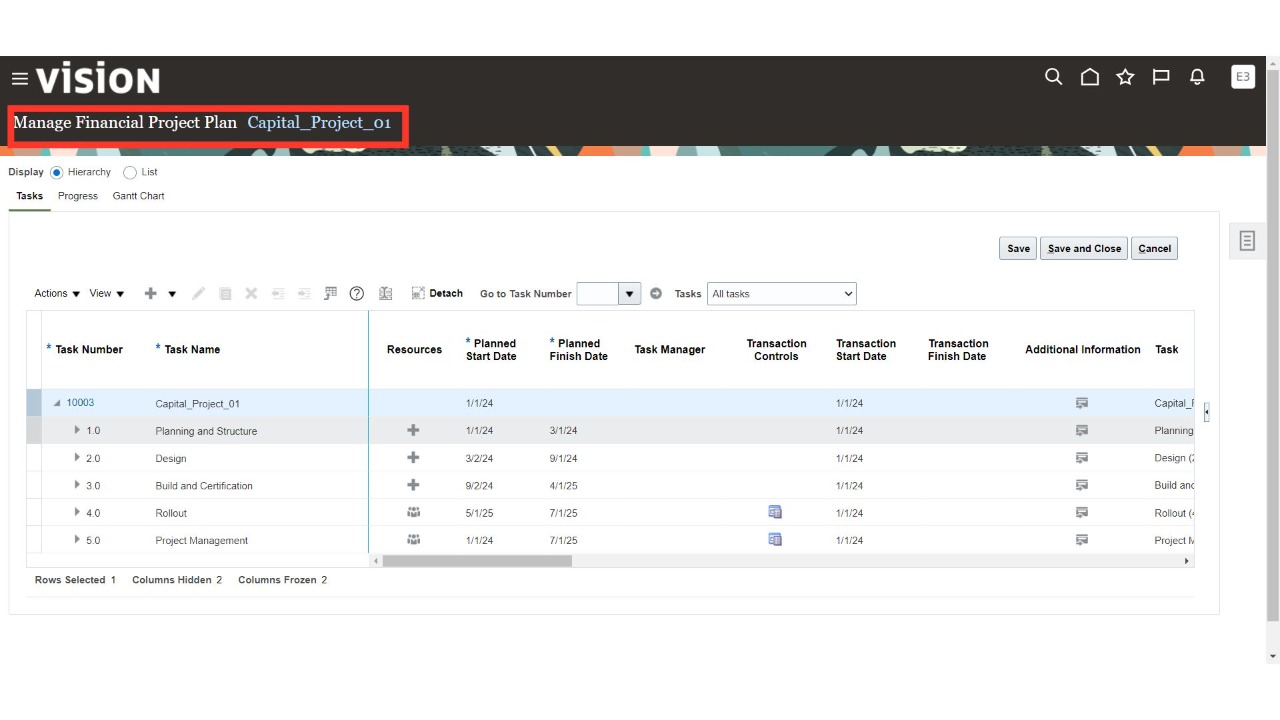Switch to the Tasks tab
The image size is (1280, 720).
30,196
